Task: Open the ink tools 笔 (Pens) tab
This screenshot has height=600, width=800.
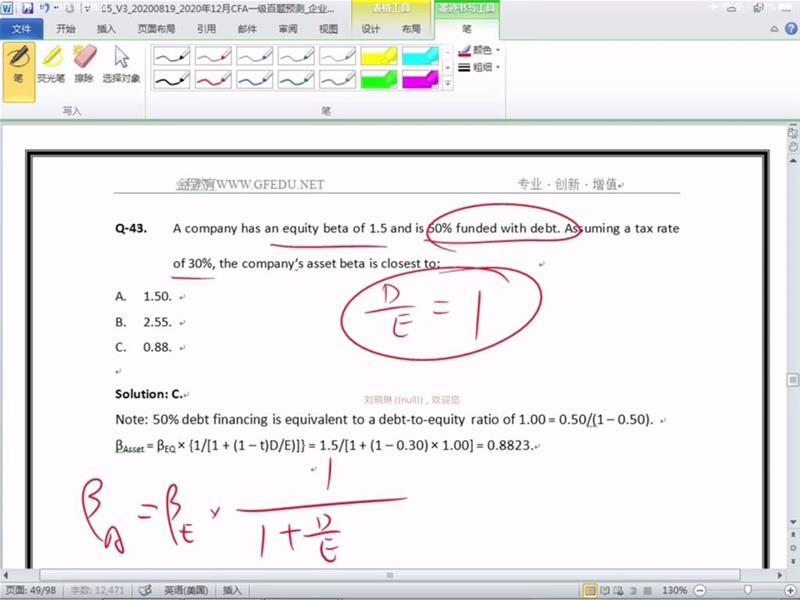Action: [467, 29]
